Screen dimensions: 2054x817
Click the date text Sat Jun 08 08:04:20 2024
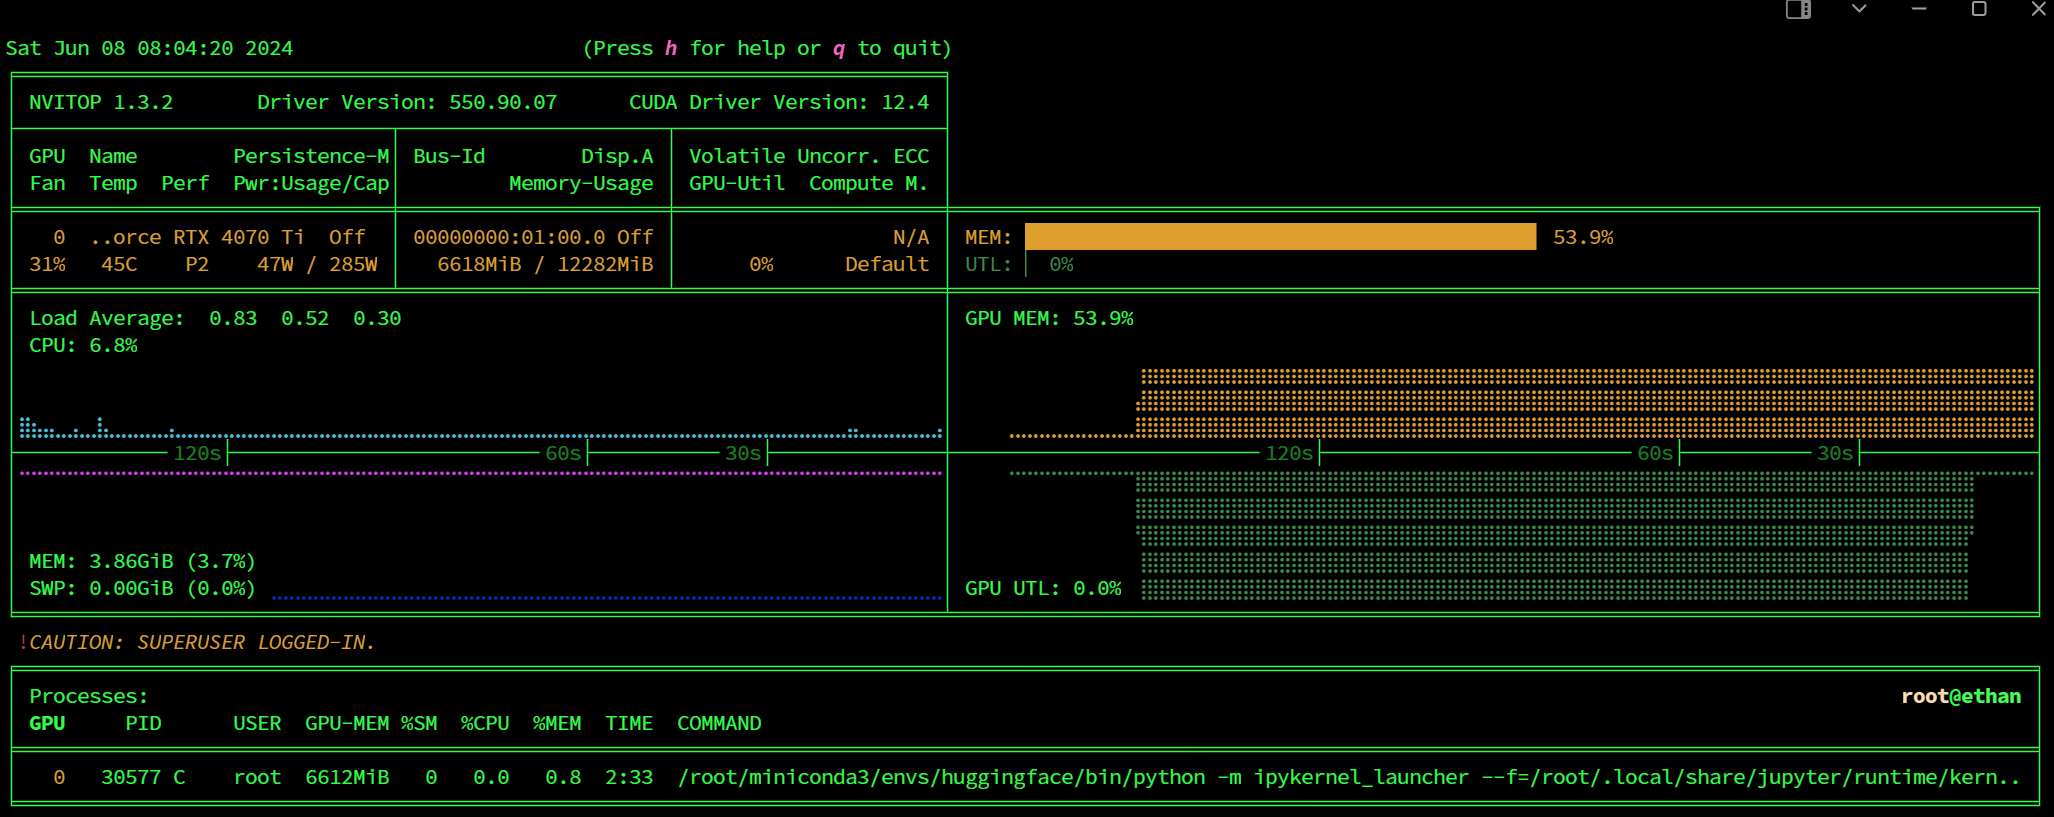[x=150, y=48]
